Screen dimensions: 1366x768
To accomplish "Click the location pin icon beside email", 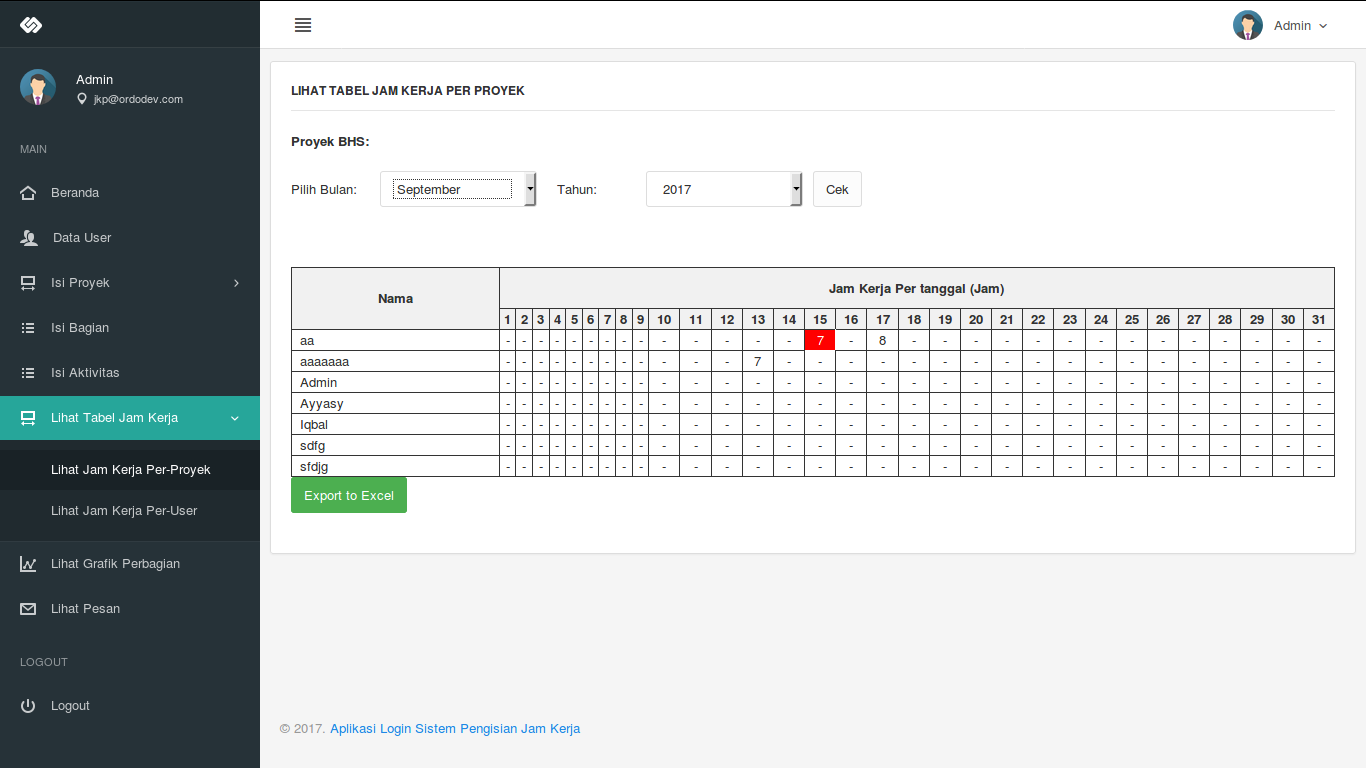I will pos(82,99).
